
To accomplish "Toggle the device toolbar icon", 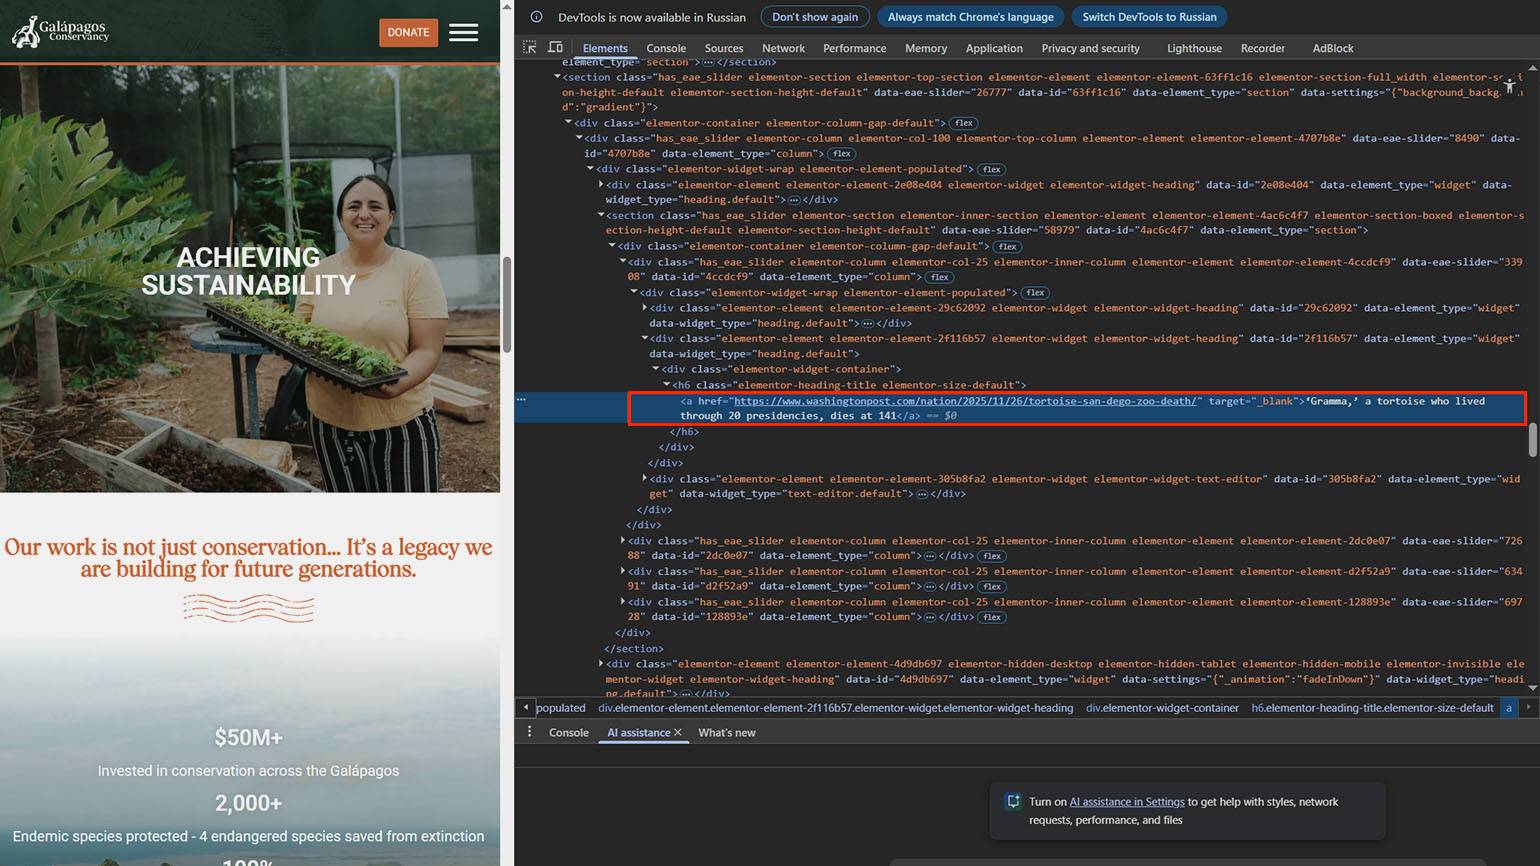I will [555, 48].
